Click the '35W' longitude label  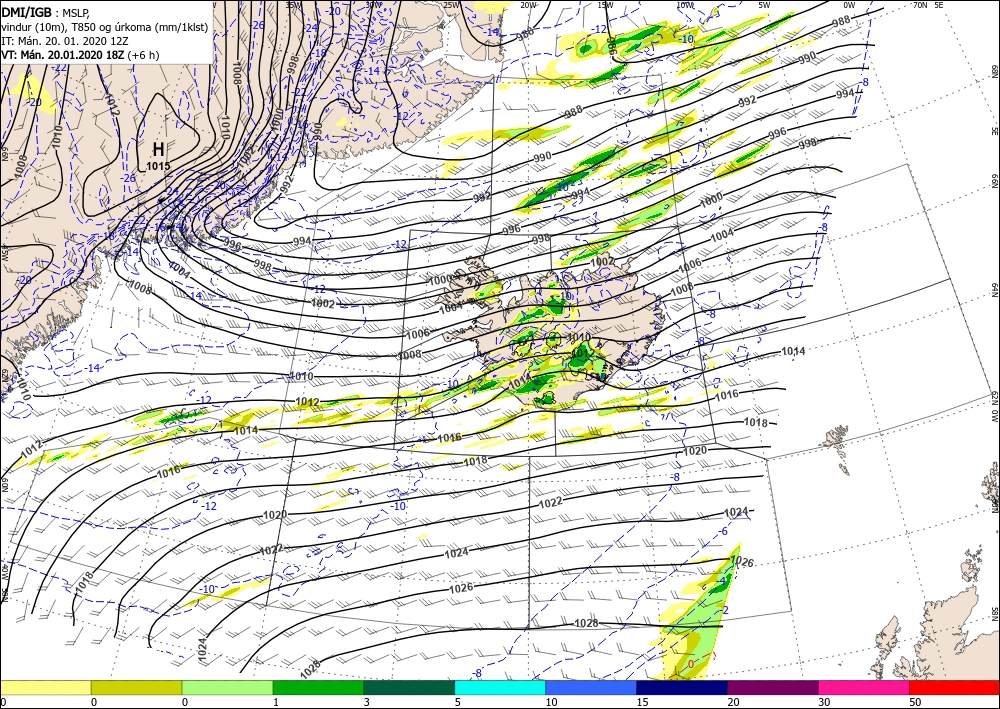click(x=293, y=5)
